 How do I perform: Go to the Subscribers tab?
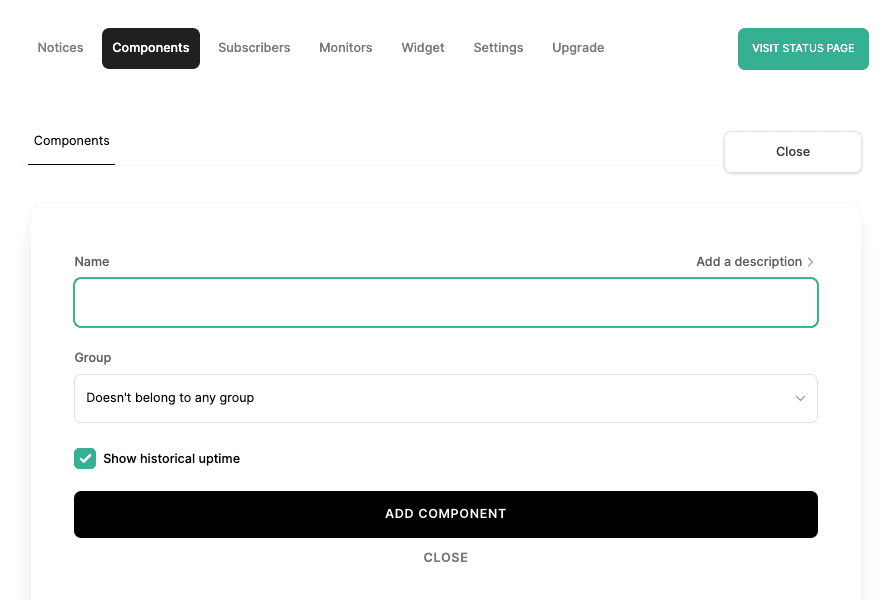tap(254, 48)
